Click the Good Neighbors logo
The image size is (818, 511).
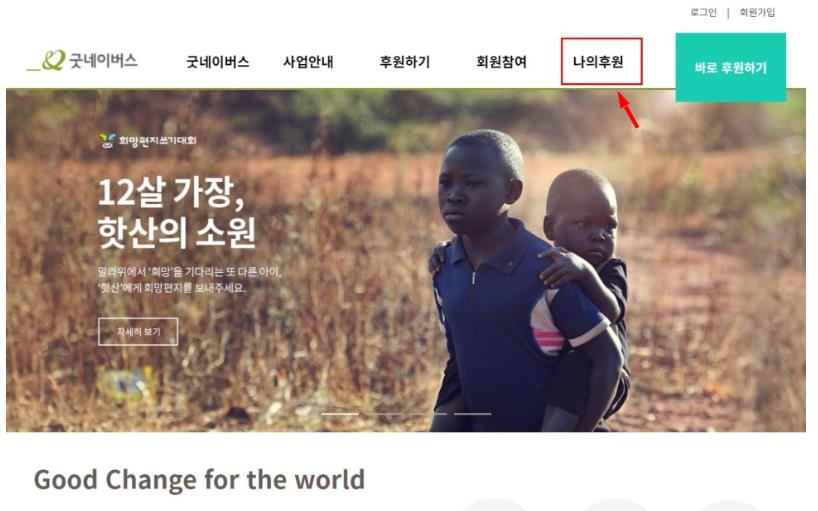[82, 60]
